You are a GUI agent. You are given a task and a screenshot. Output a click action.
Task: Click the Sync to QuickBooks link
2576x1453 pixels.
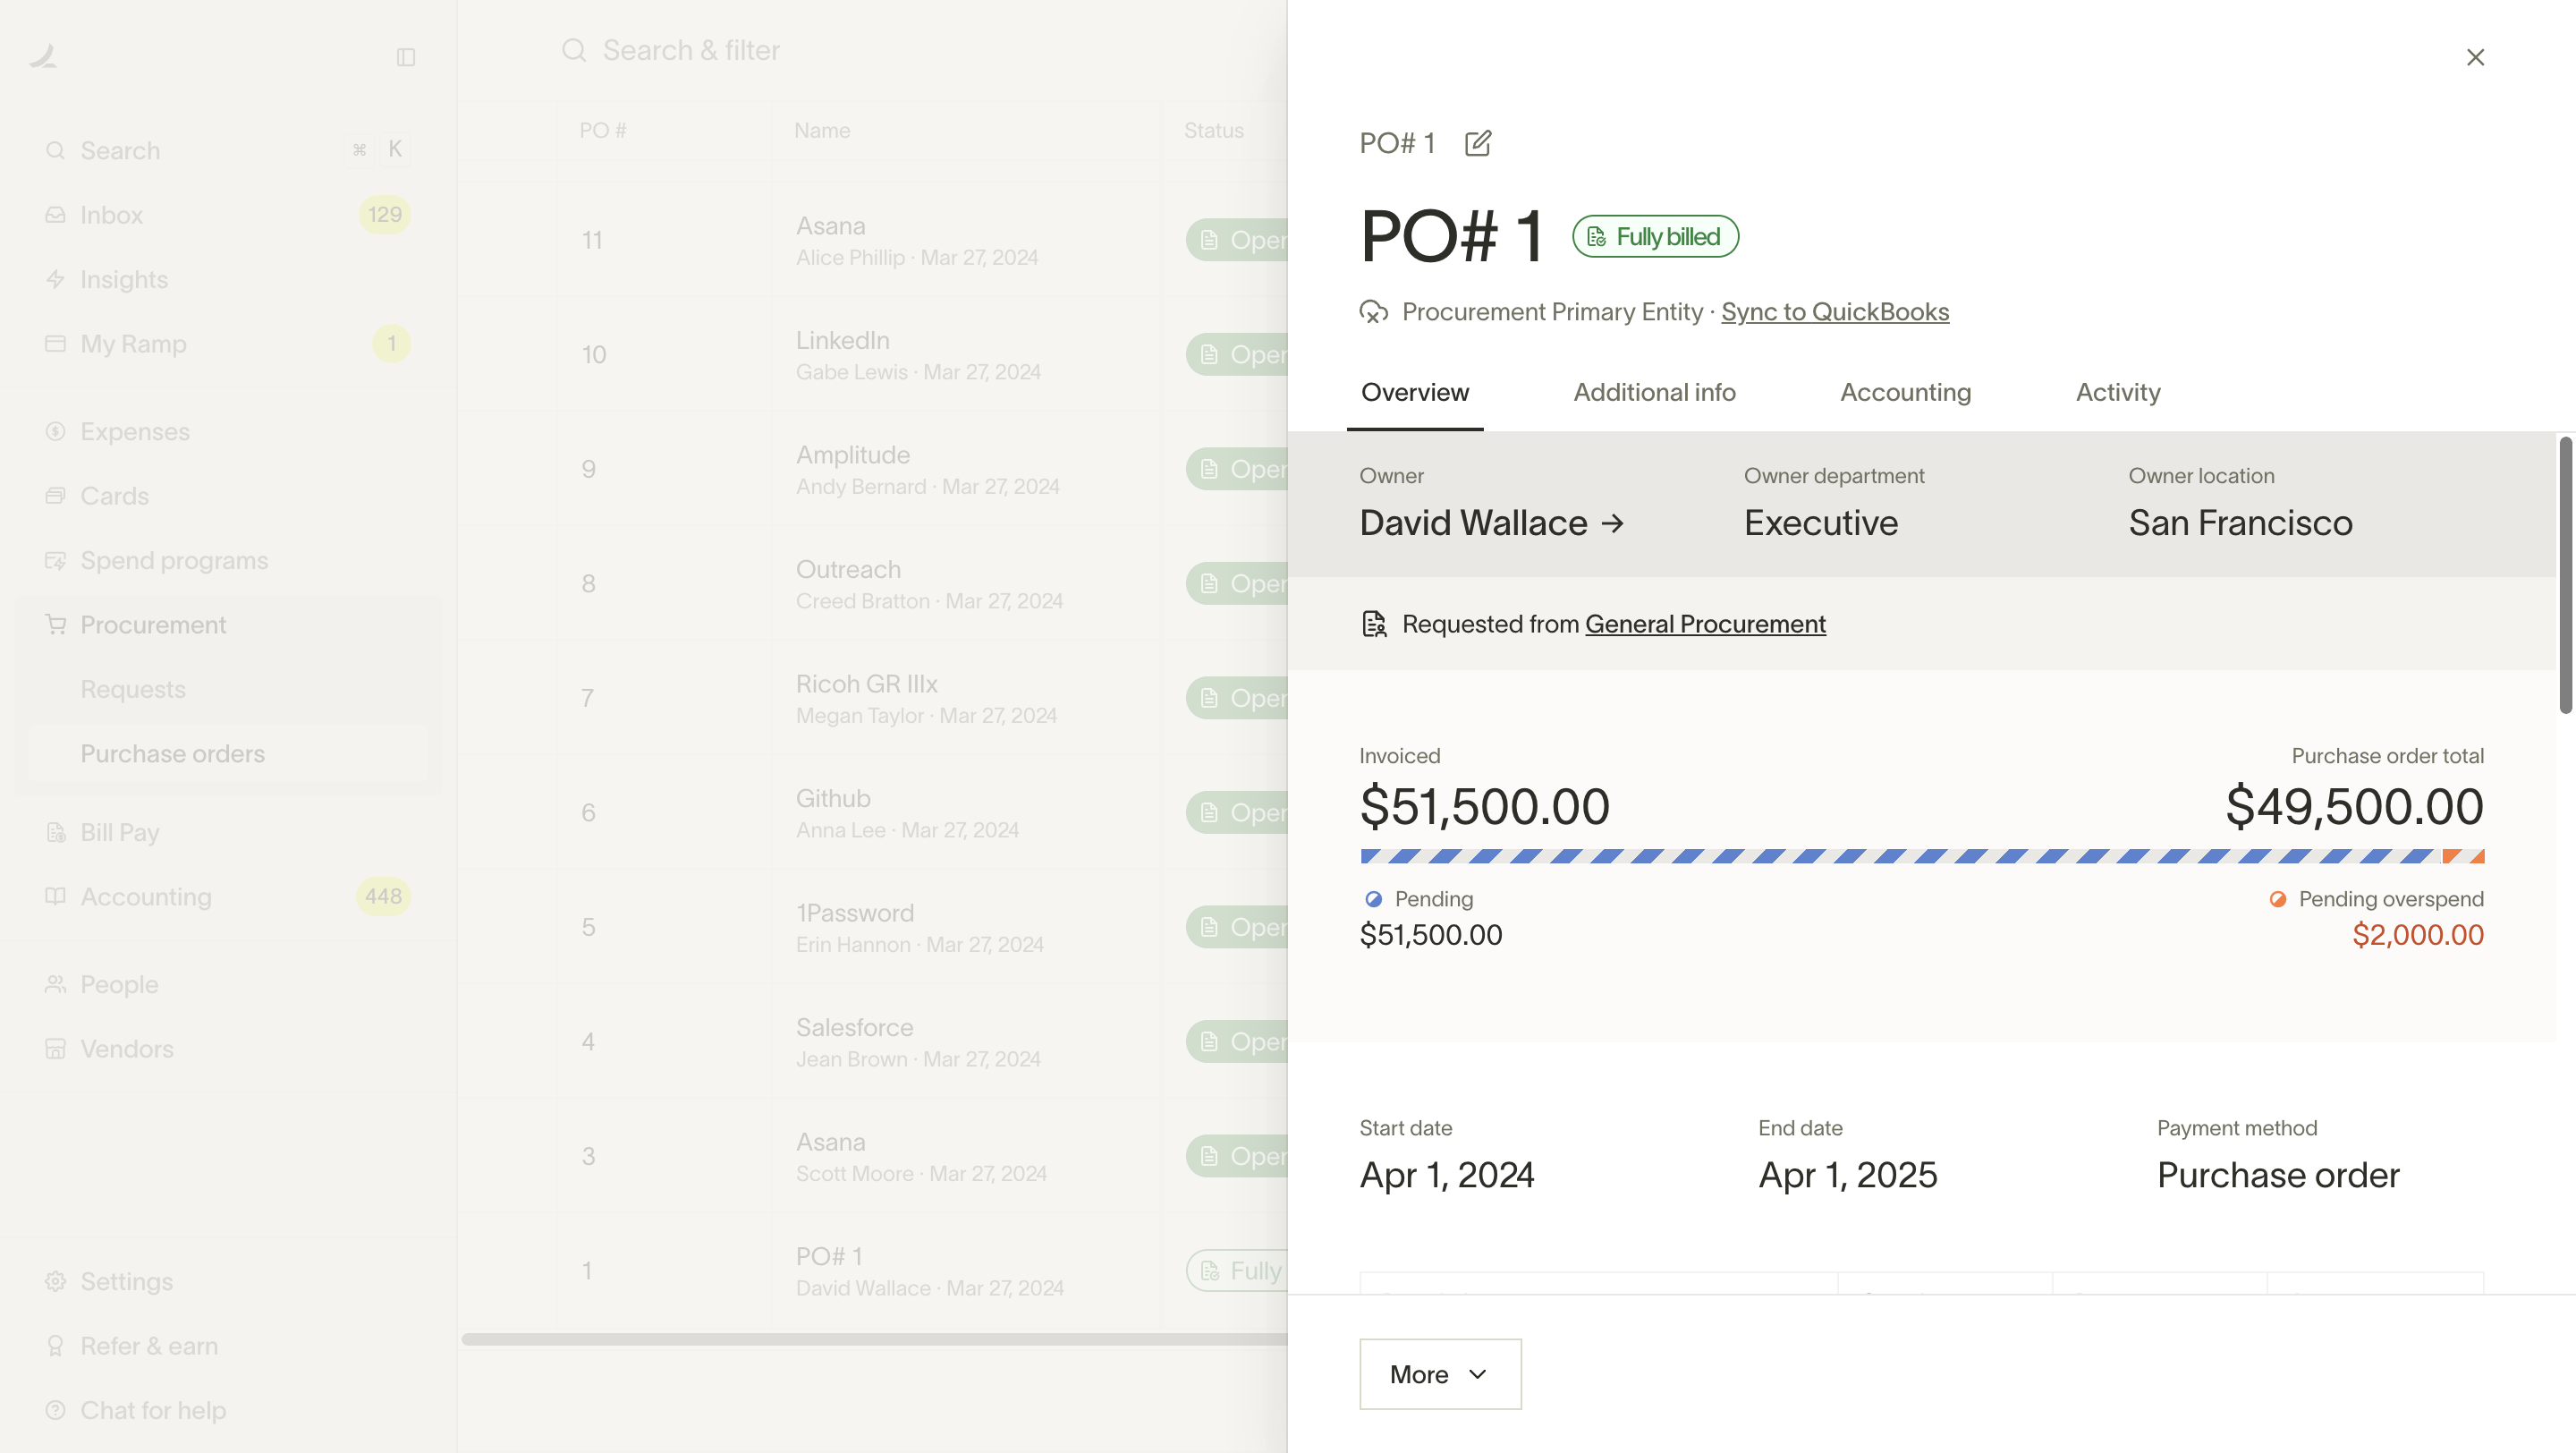[1835, 312]
